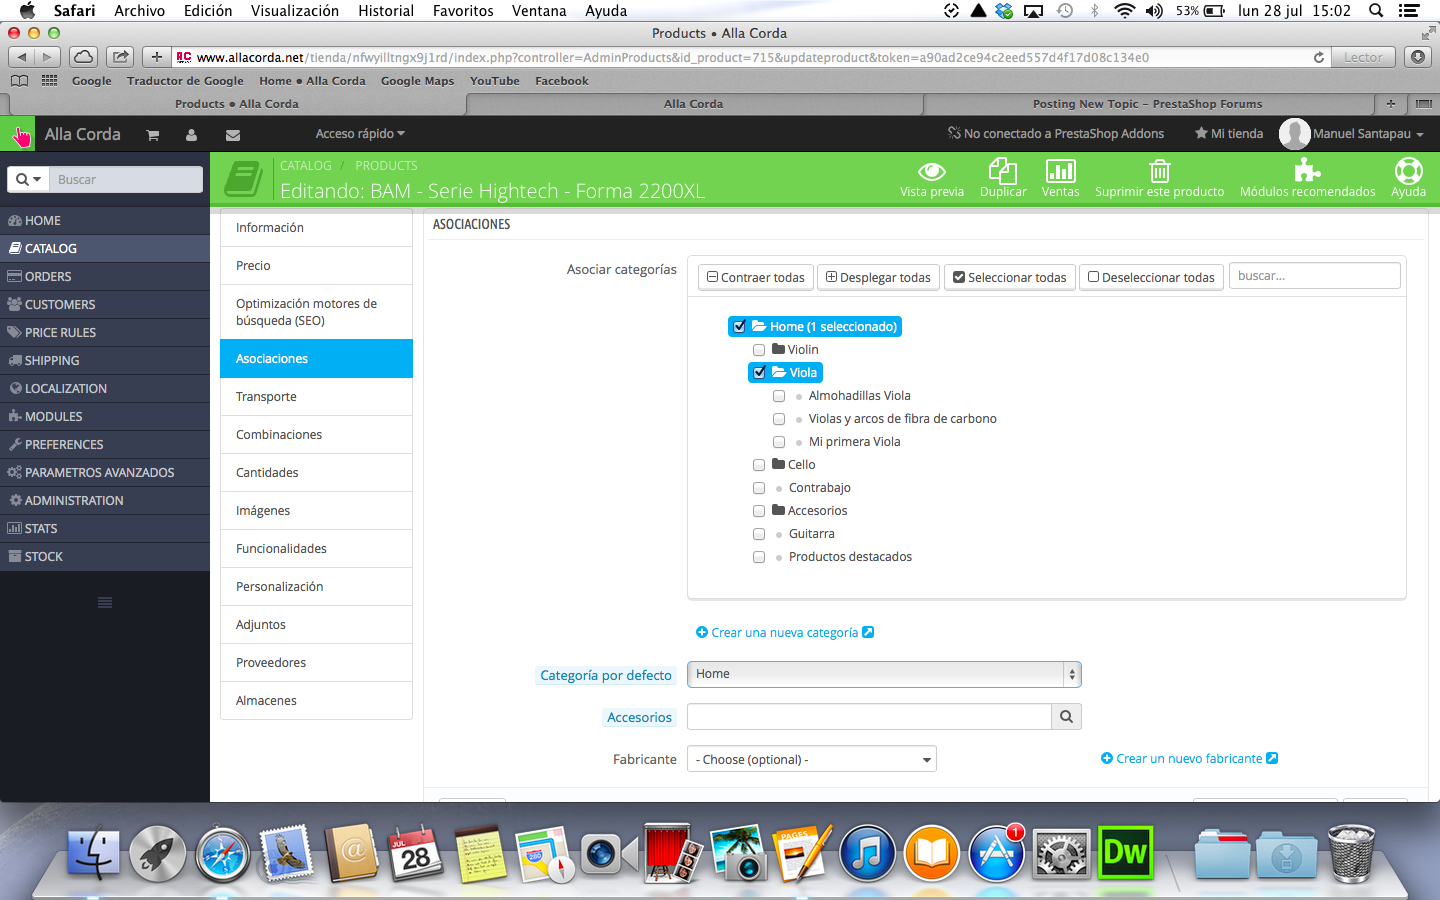The width and height of the screenshot is (1440, 900).
Task: Click the envelope messages icon in header
Action: (233, 135)
